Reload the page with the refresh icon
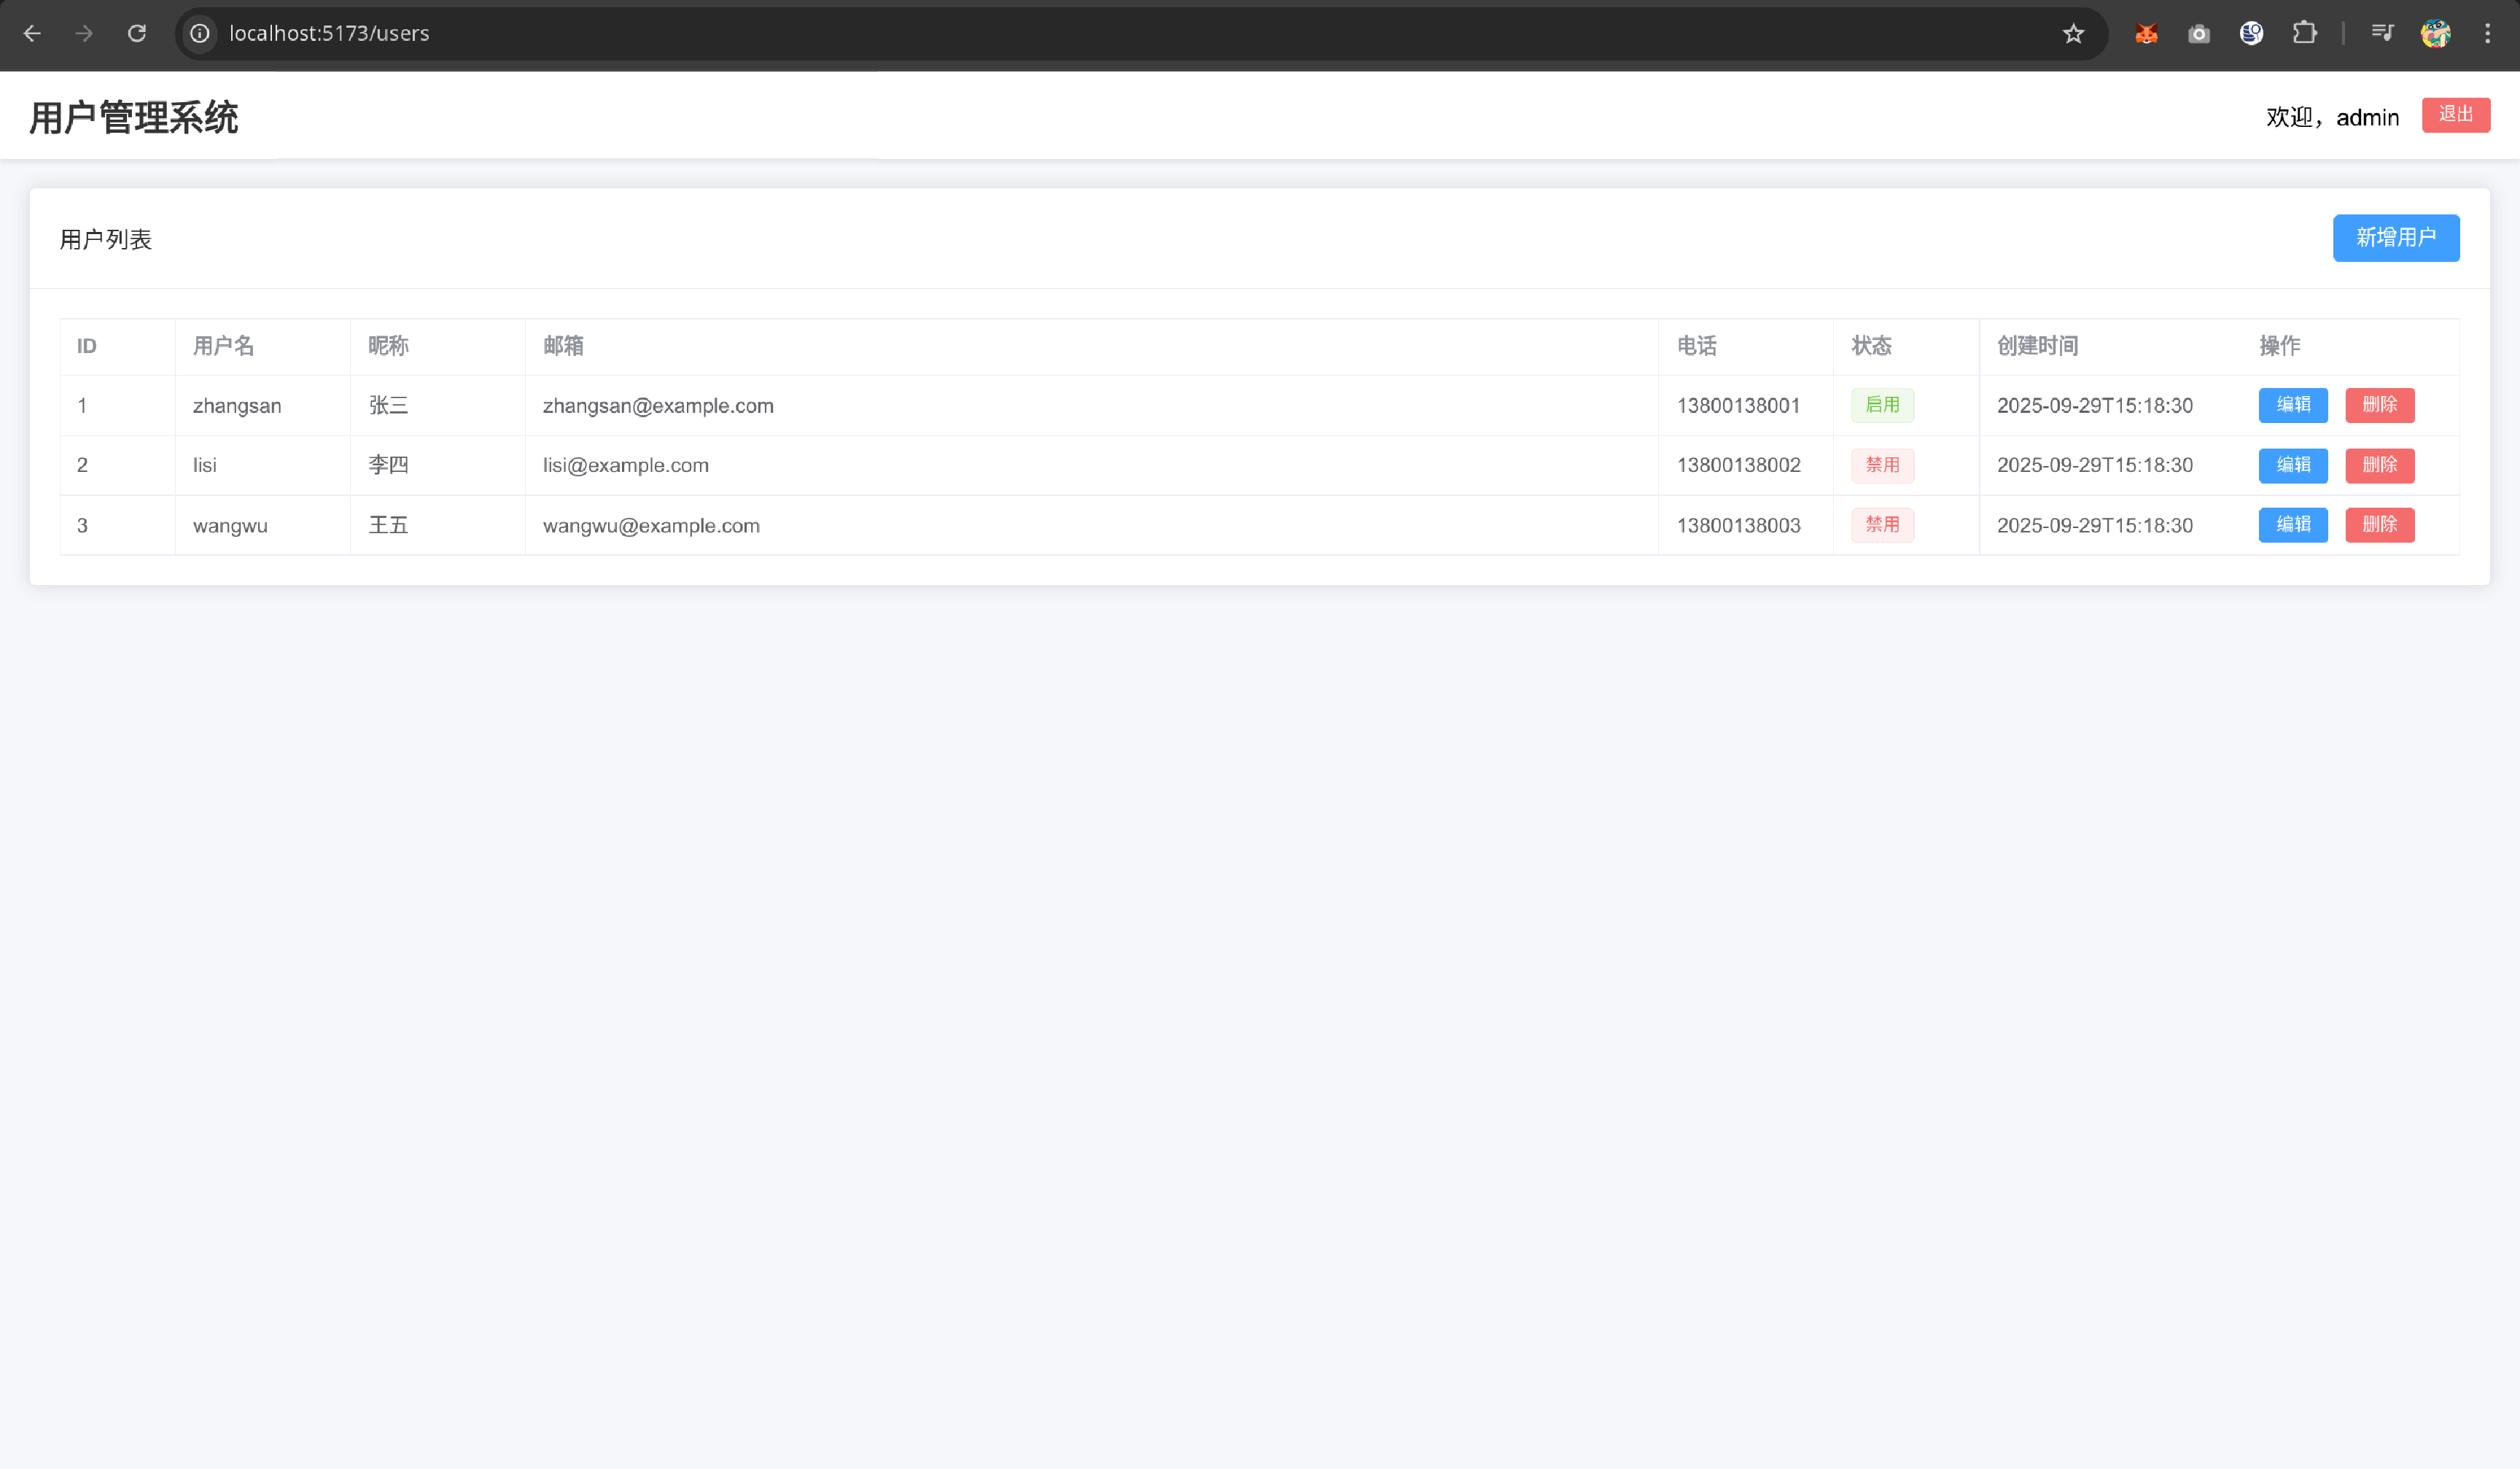 pyautogui.click(x=137, y=33)
